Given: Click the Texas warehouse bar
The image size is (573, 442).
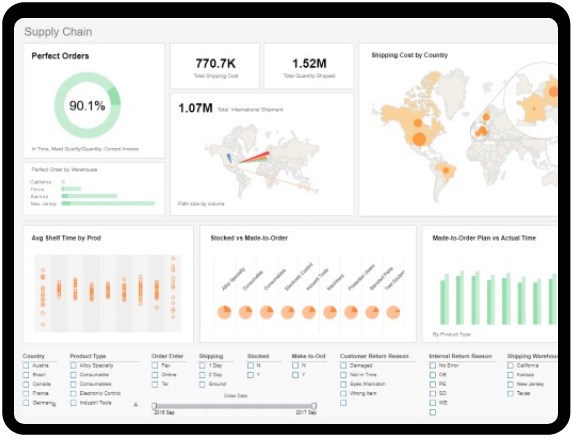Looking at the screenshot, I should point(71,189).
